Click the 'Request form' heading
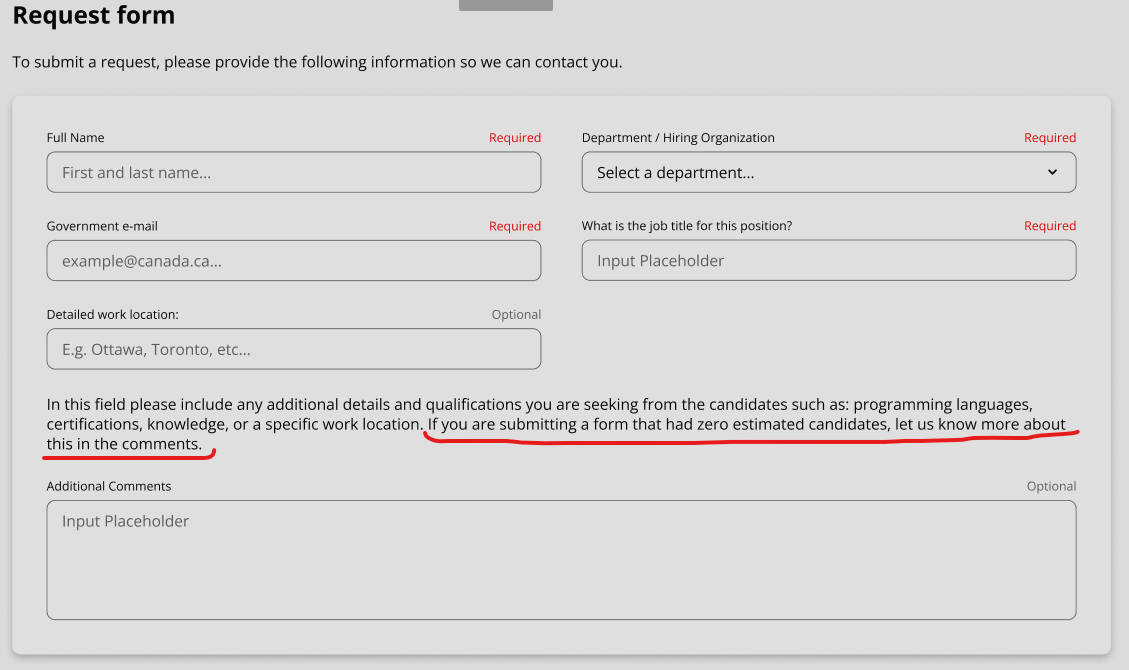This screenshot has width=1129, height=670. click(x=93, y=16)
